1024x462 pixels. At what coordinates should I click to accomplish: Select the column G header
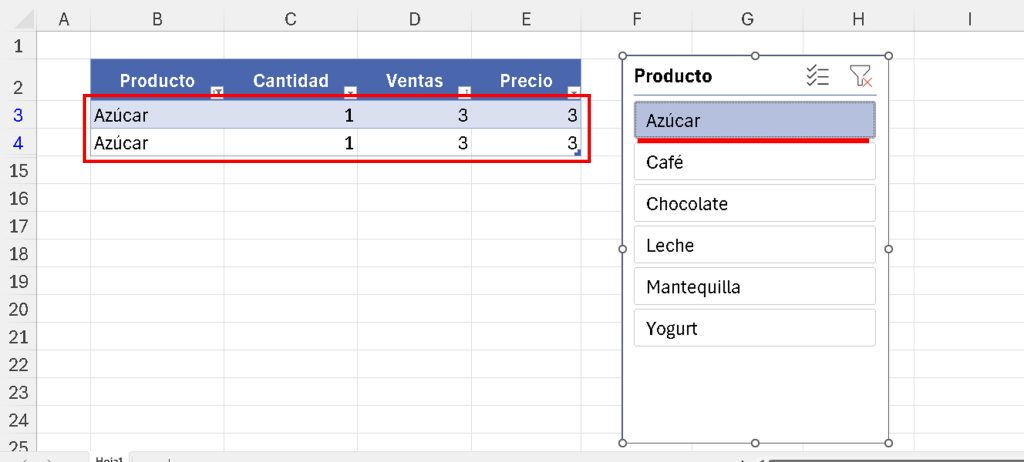[x=747, y=17]
